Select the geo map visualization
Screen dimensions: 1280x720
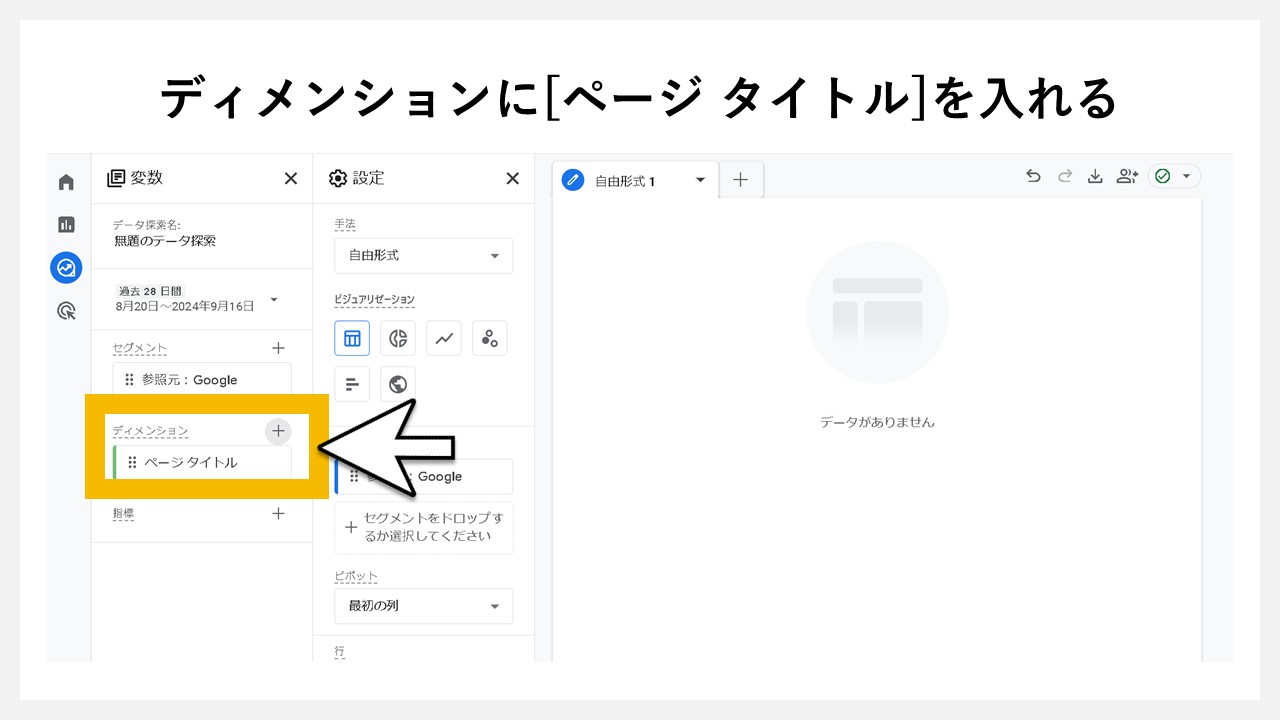click(398, 383)
